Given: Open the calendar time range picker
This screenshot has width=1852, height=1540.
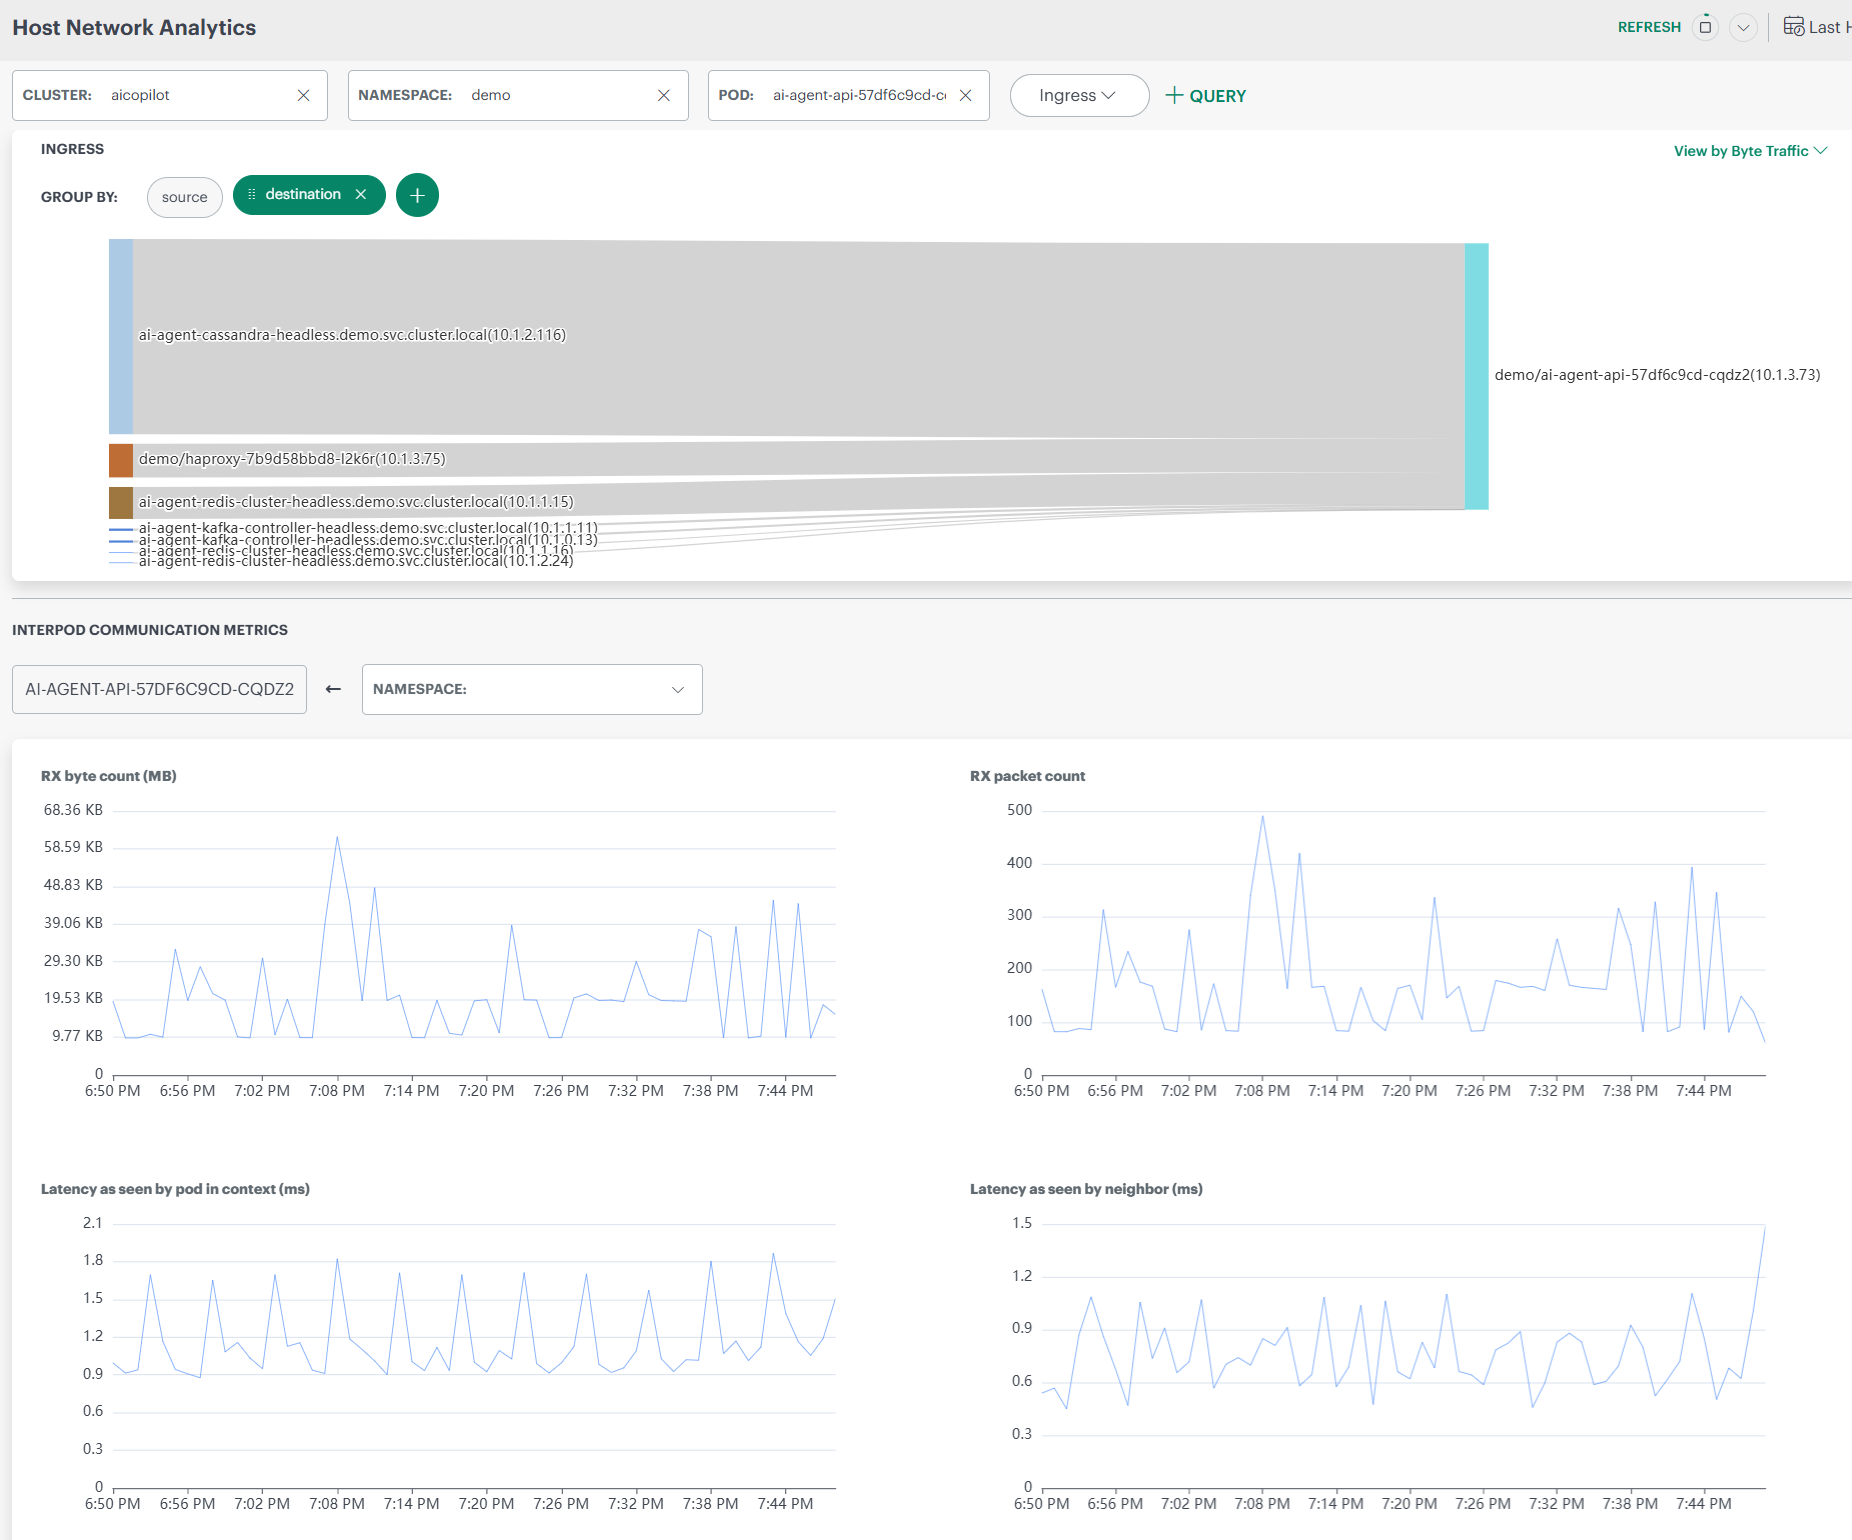Looking at the screenshot, I should tap(1794, 27).
